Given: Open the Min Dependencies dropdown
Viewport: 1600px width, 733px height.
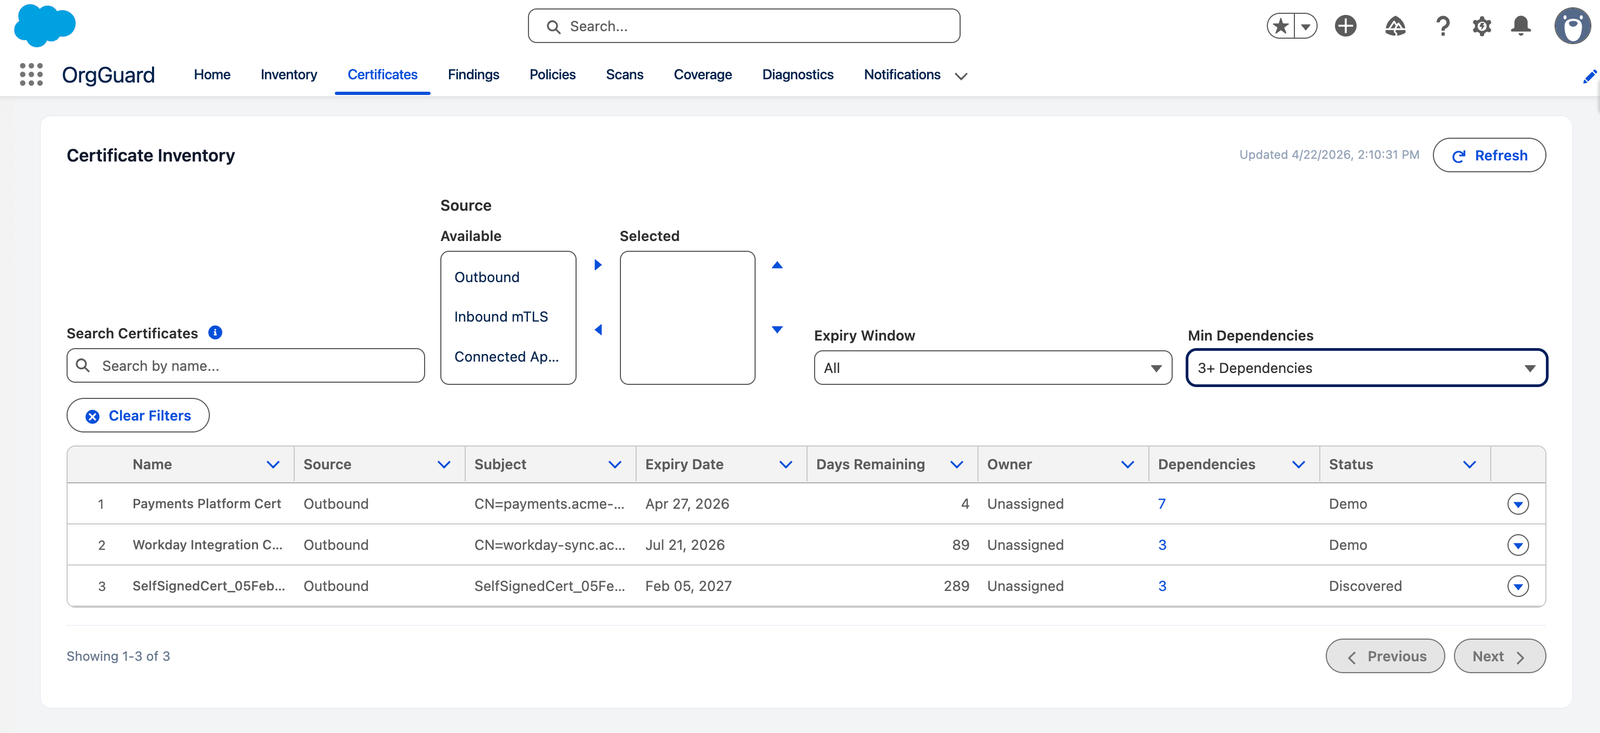Looking at the screenshot, I should click(1367, 368).
